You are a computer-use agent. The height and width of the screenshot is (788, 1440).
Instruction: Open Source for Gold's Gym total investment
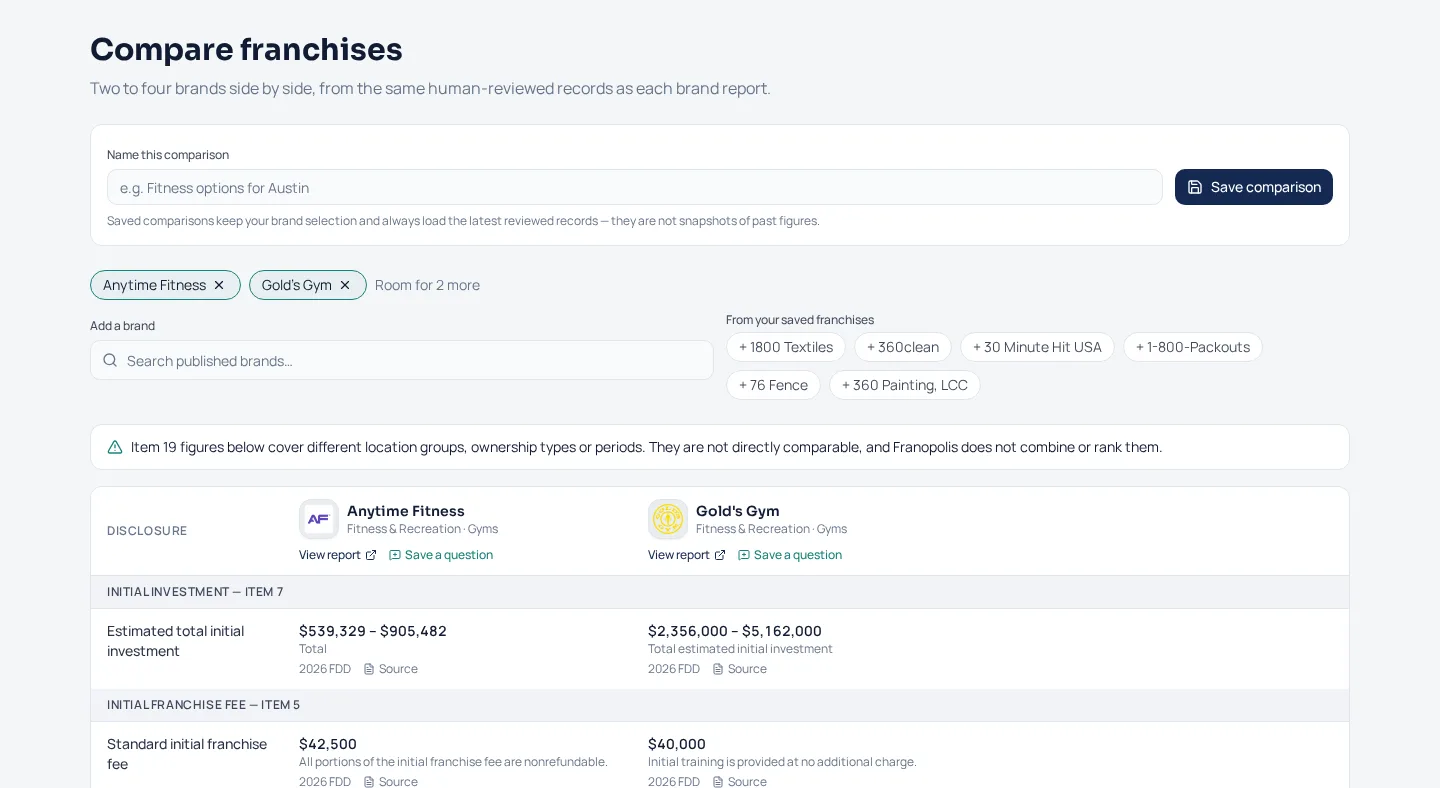(740, 669)
